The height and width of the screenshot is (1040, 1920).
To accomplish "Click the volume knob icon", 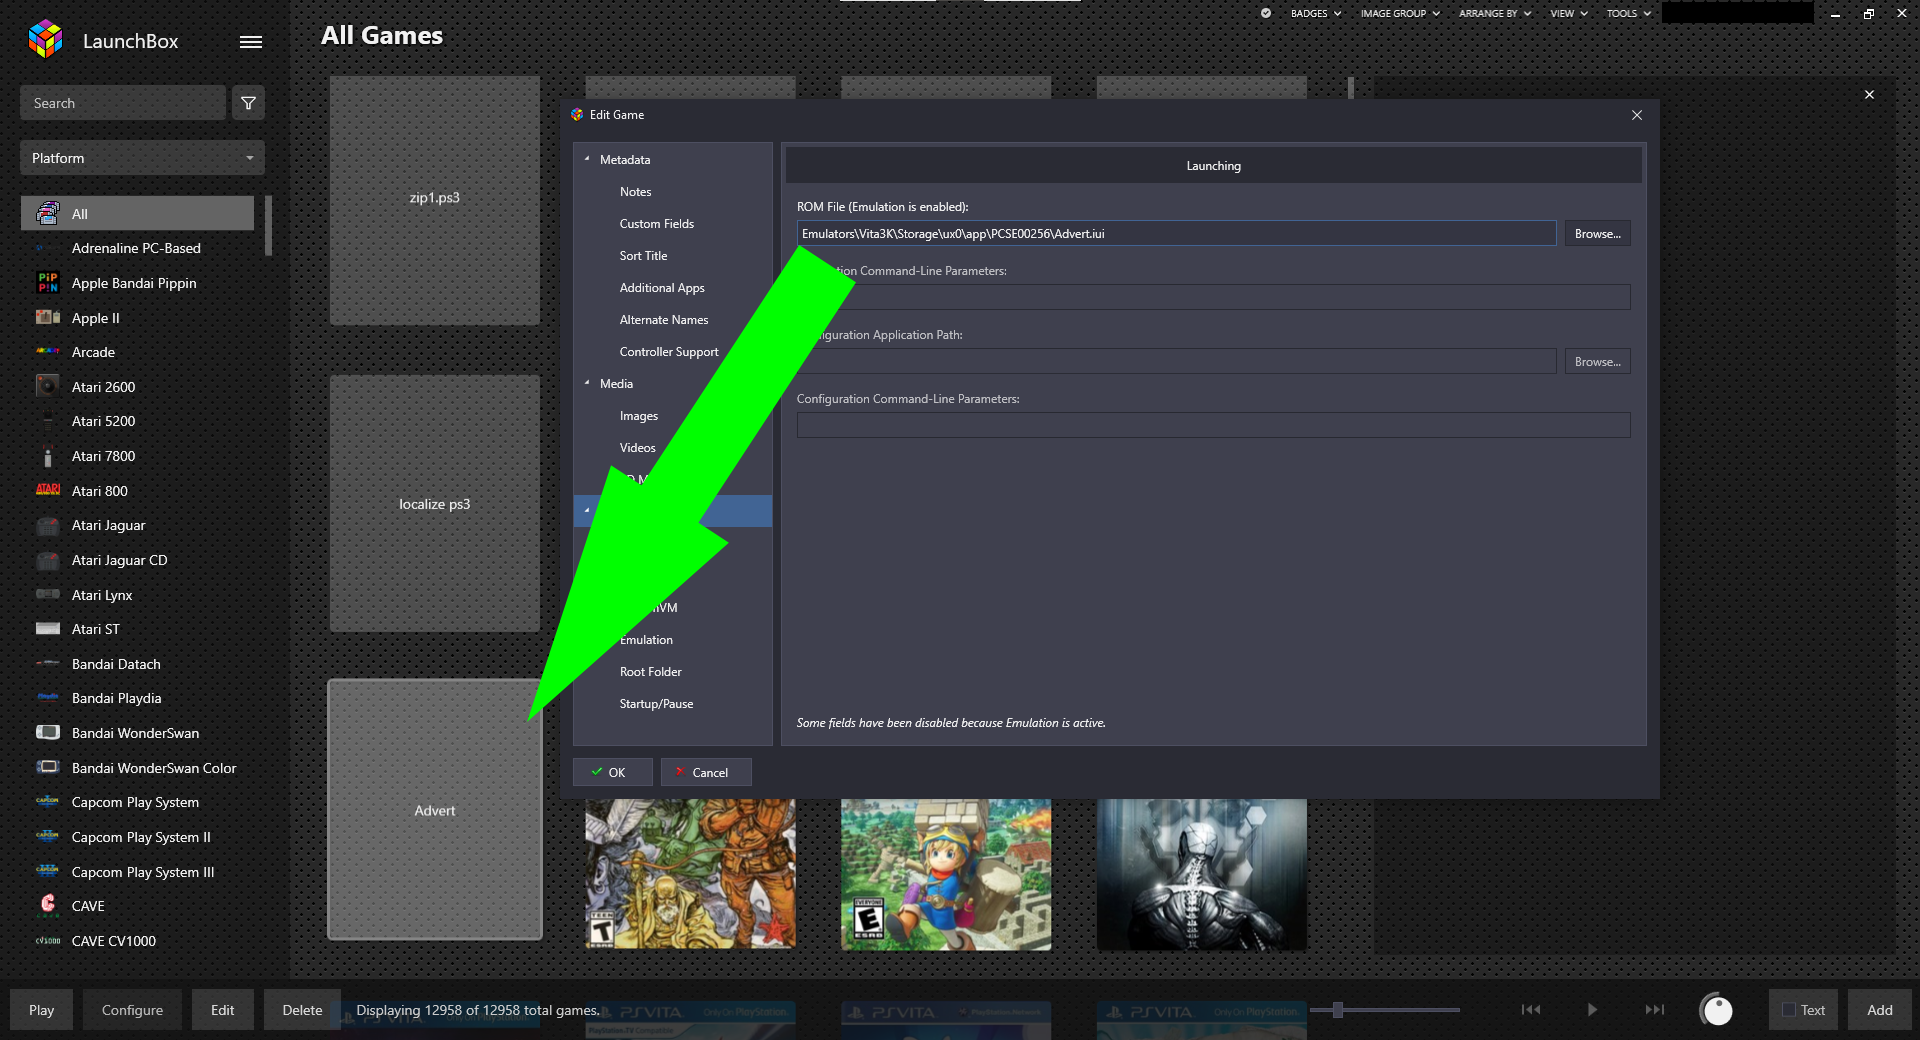I will click(1716, 1010).
